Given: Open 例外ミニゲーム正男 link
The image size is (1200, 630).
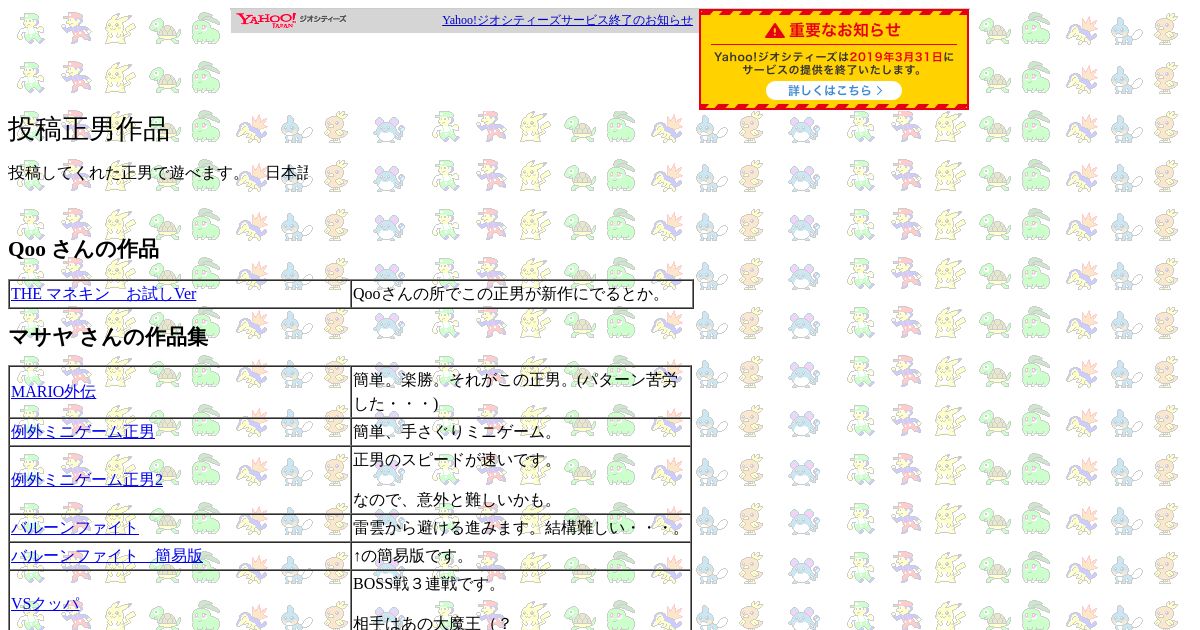Looking at the screenshot, I should (83, 432).
